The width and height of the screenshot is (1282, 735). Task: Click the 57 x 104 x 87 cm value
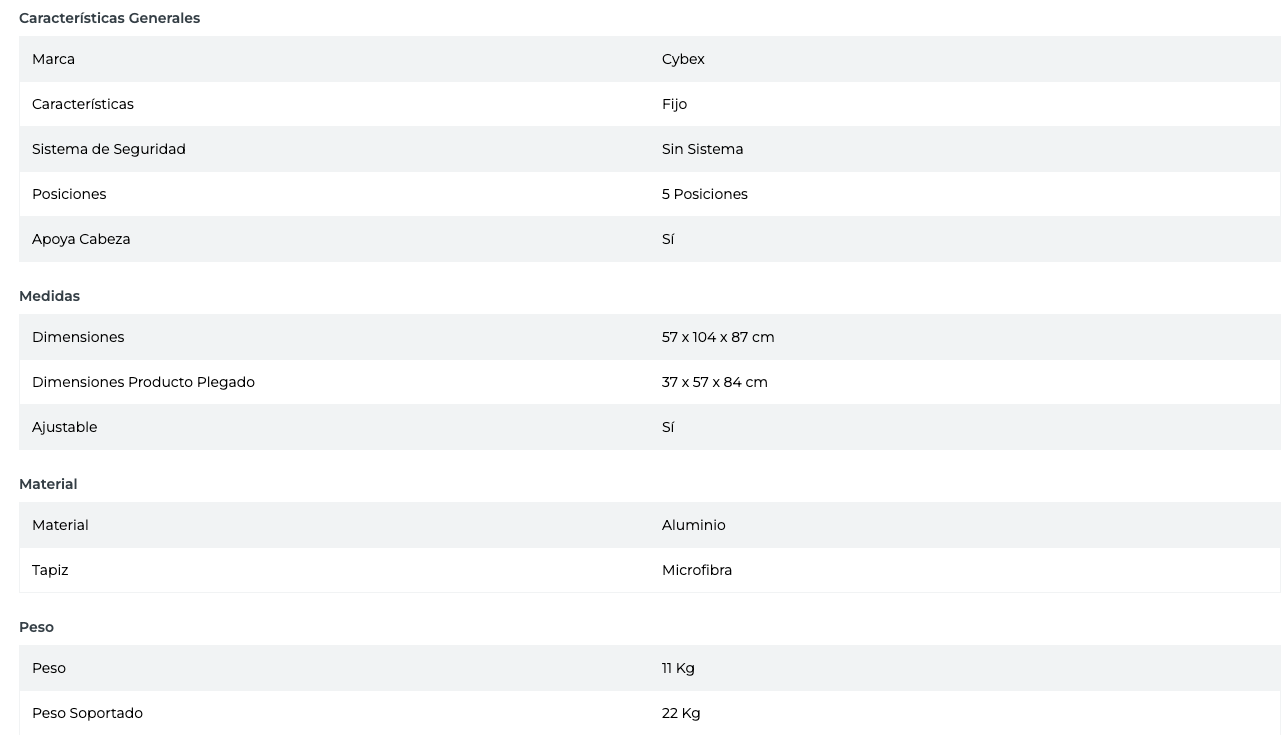(x=717, y=337)
